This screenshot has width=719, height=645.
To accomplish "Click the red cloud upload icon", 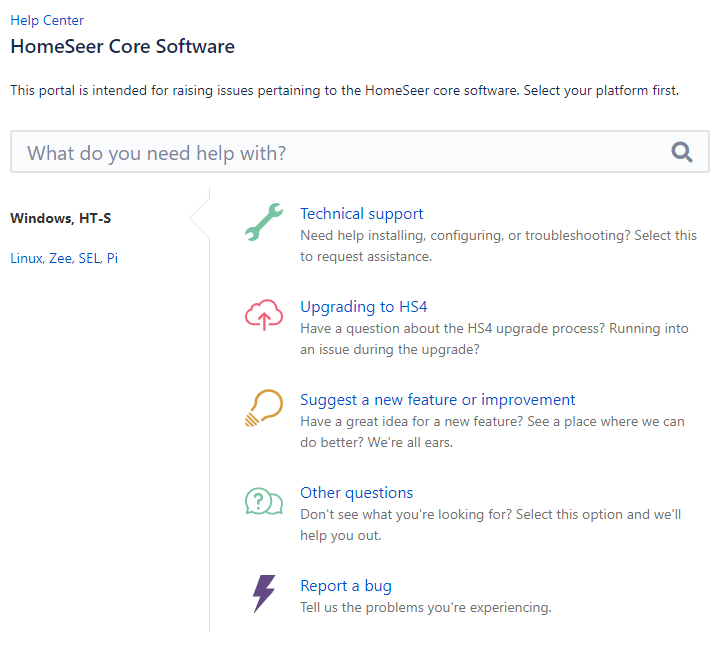I will click(264, 316).
